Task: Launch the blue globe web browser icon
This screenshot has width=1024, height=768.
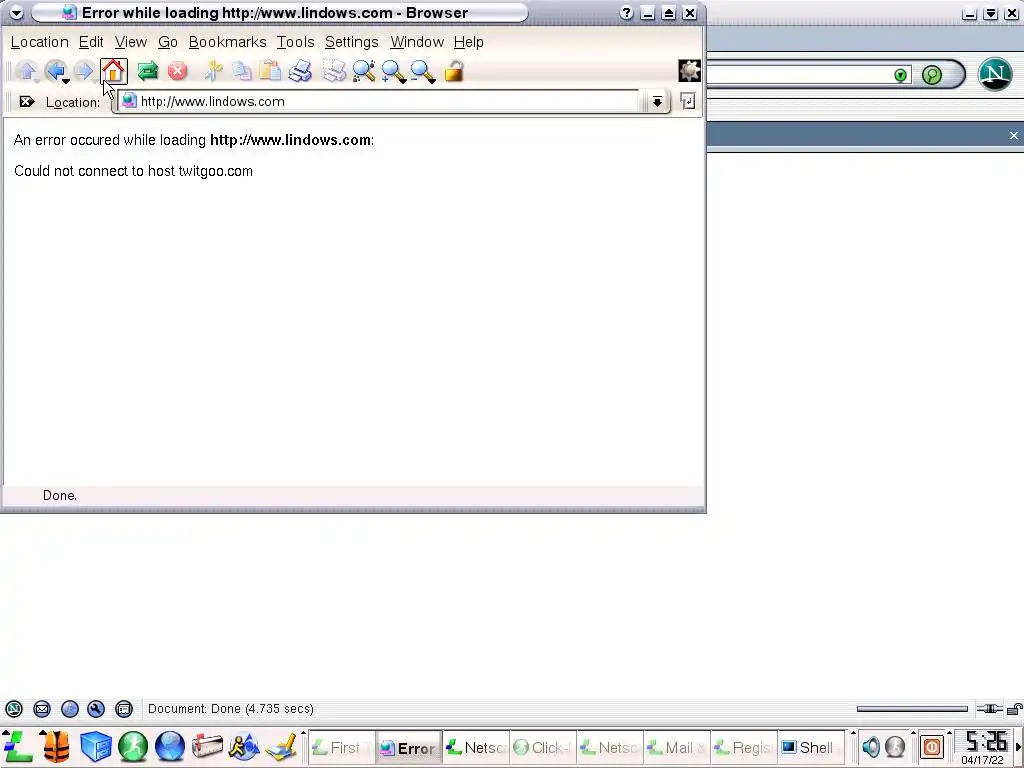Action: [170, 746]
